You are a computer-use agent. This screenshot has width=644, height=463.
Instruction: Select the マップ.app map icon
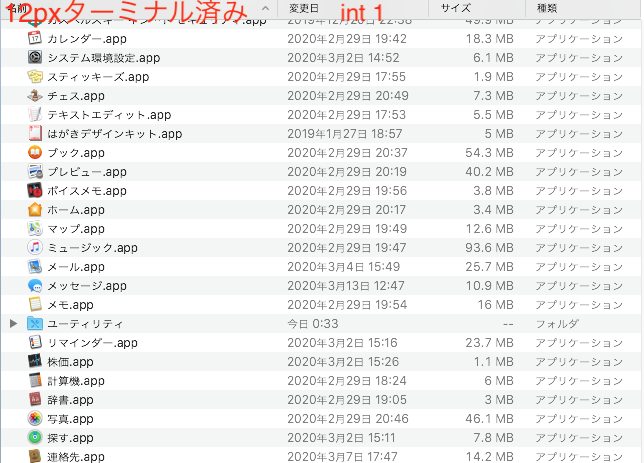pyautogui.click(x=35, y=228)
